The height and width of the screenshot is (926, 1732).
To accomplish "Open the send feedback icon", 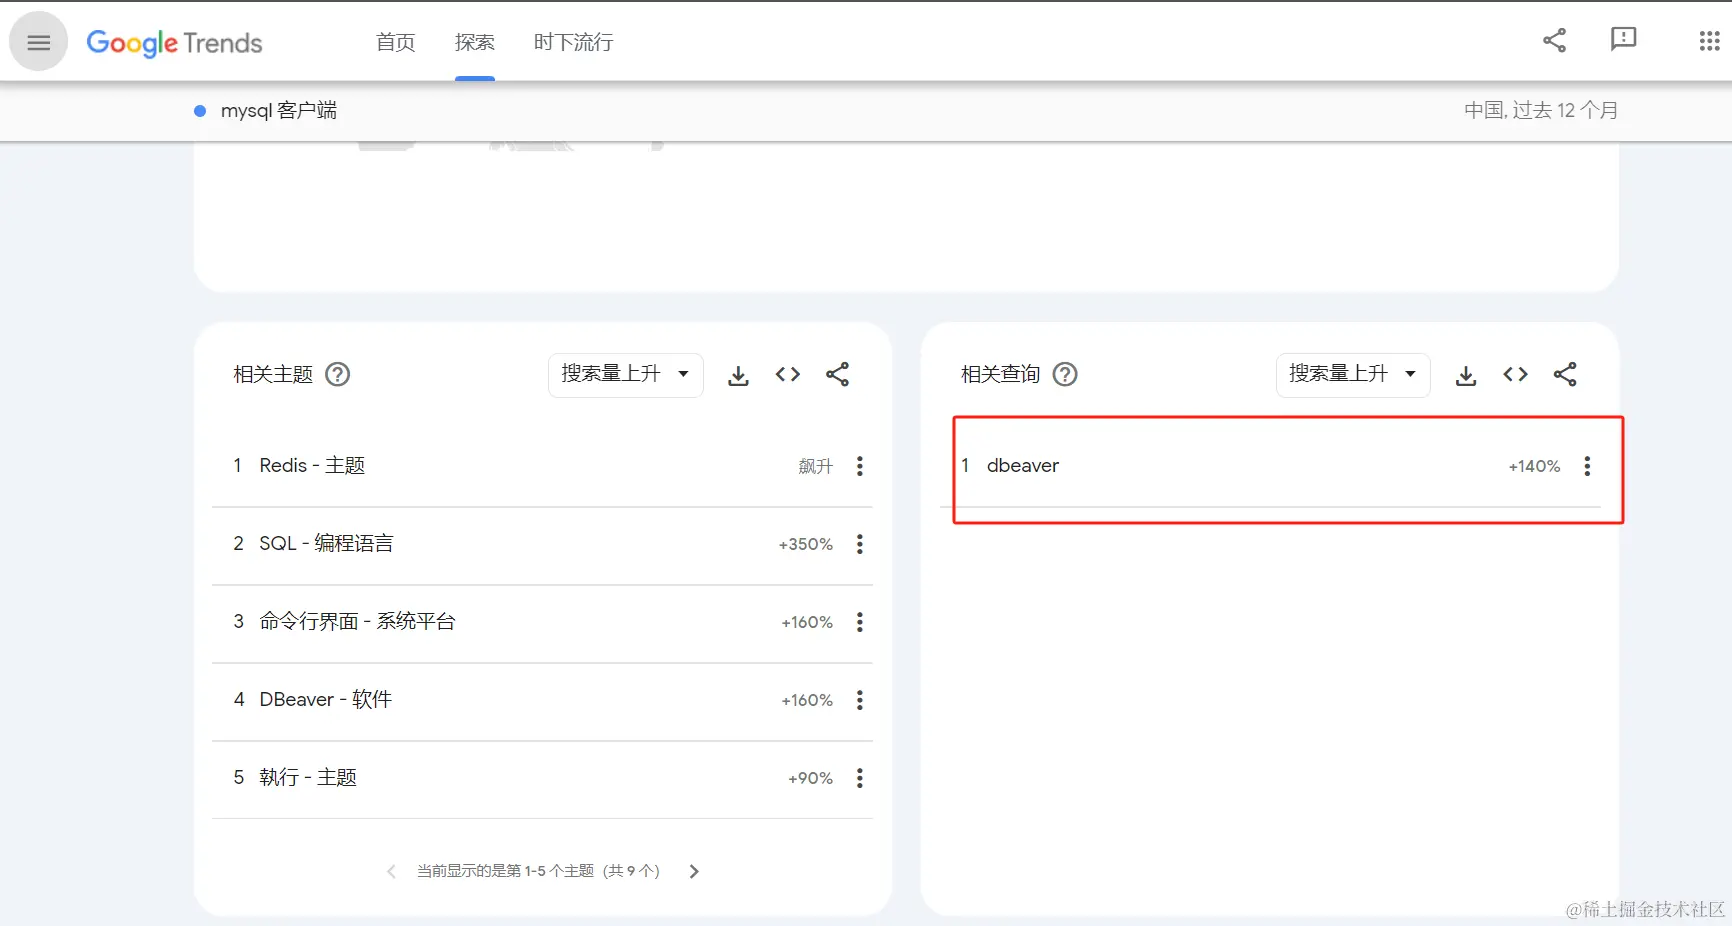I will [x=1623, y=40].
